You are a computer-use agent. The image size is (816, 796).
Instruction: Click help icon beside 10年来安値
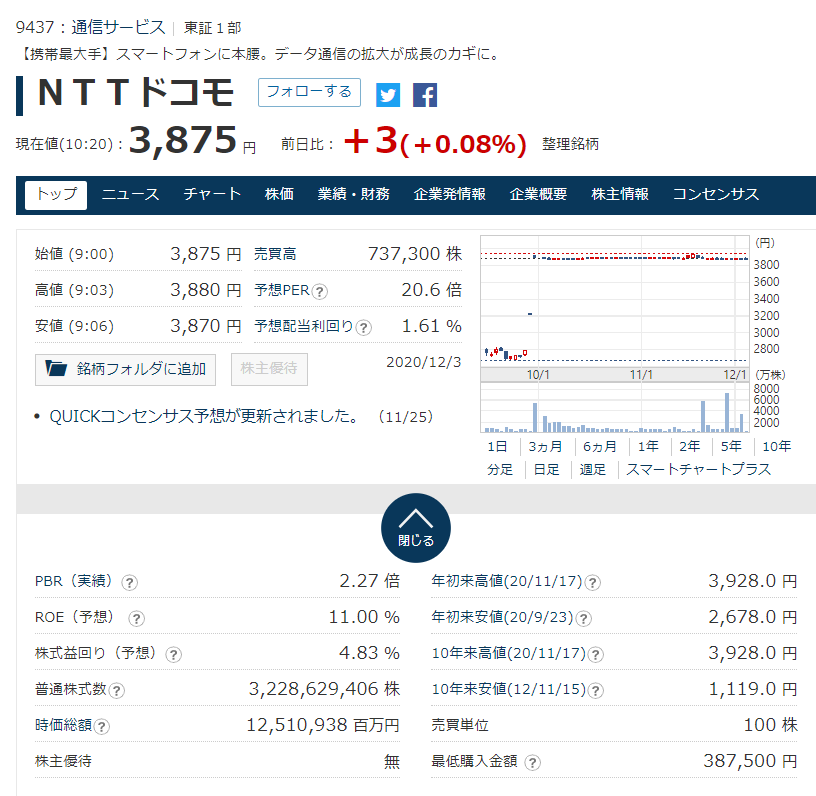[x=595, y=690]
